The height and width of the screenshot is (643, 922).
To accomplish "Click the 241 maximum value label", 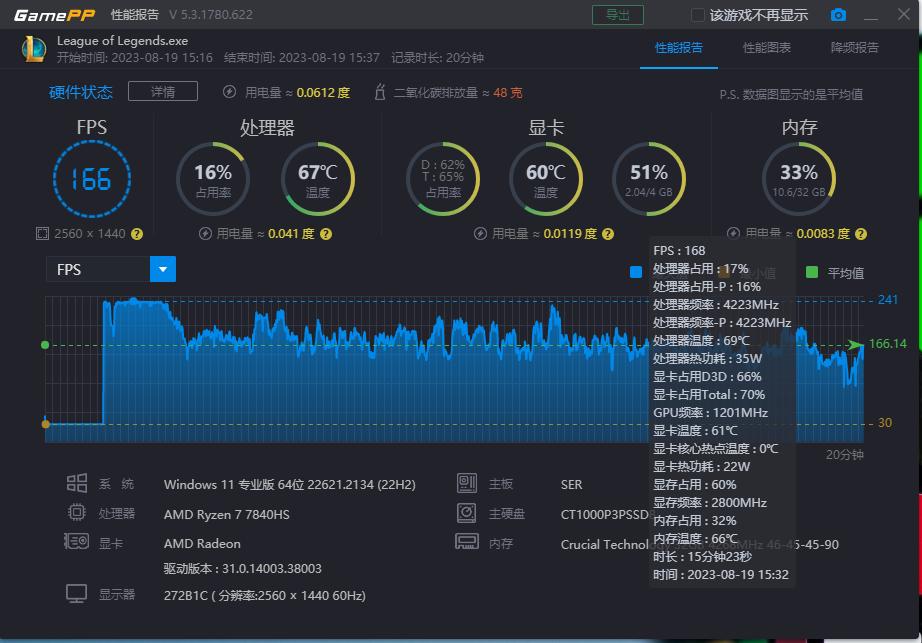I will coord(887,300).
